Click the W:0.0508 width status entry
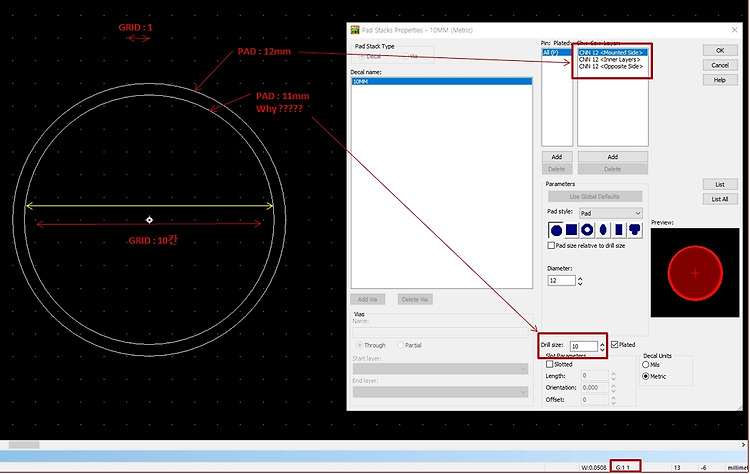The width and height of the screenshot is (750, 474). pyautogui.click(x=593, y=467)
